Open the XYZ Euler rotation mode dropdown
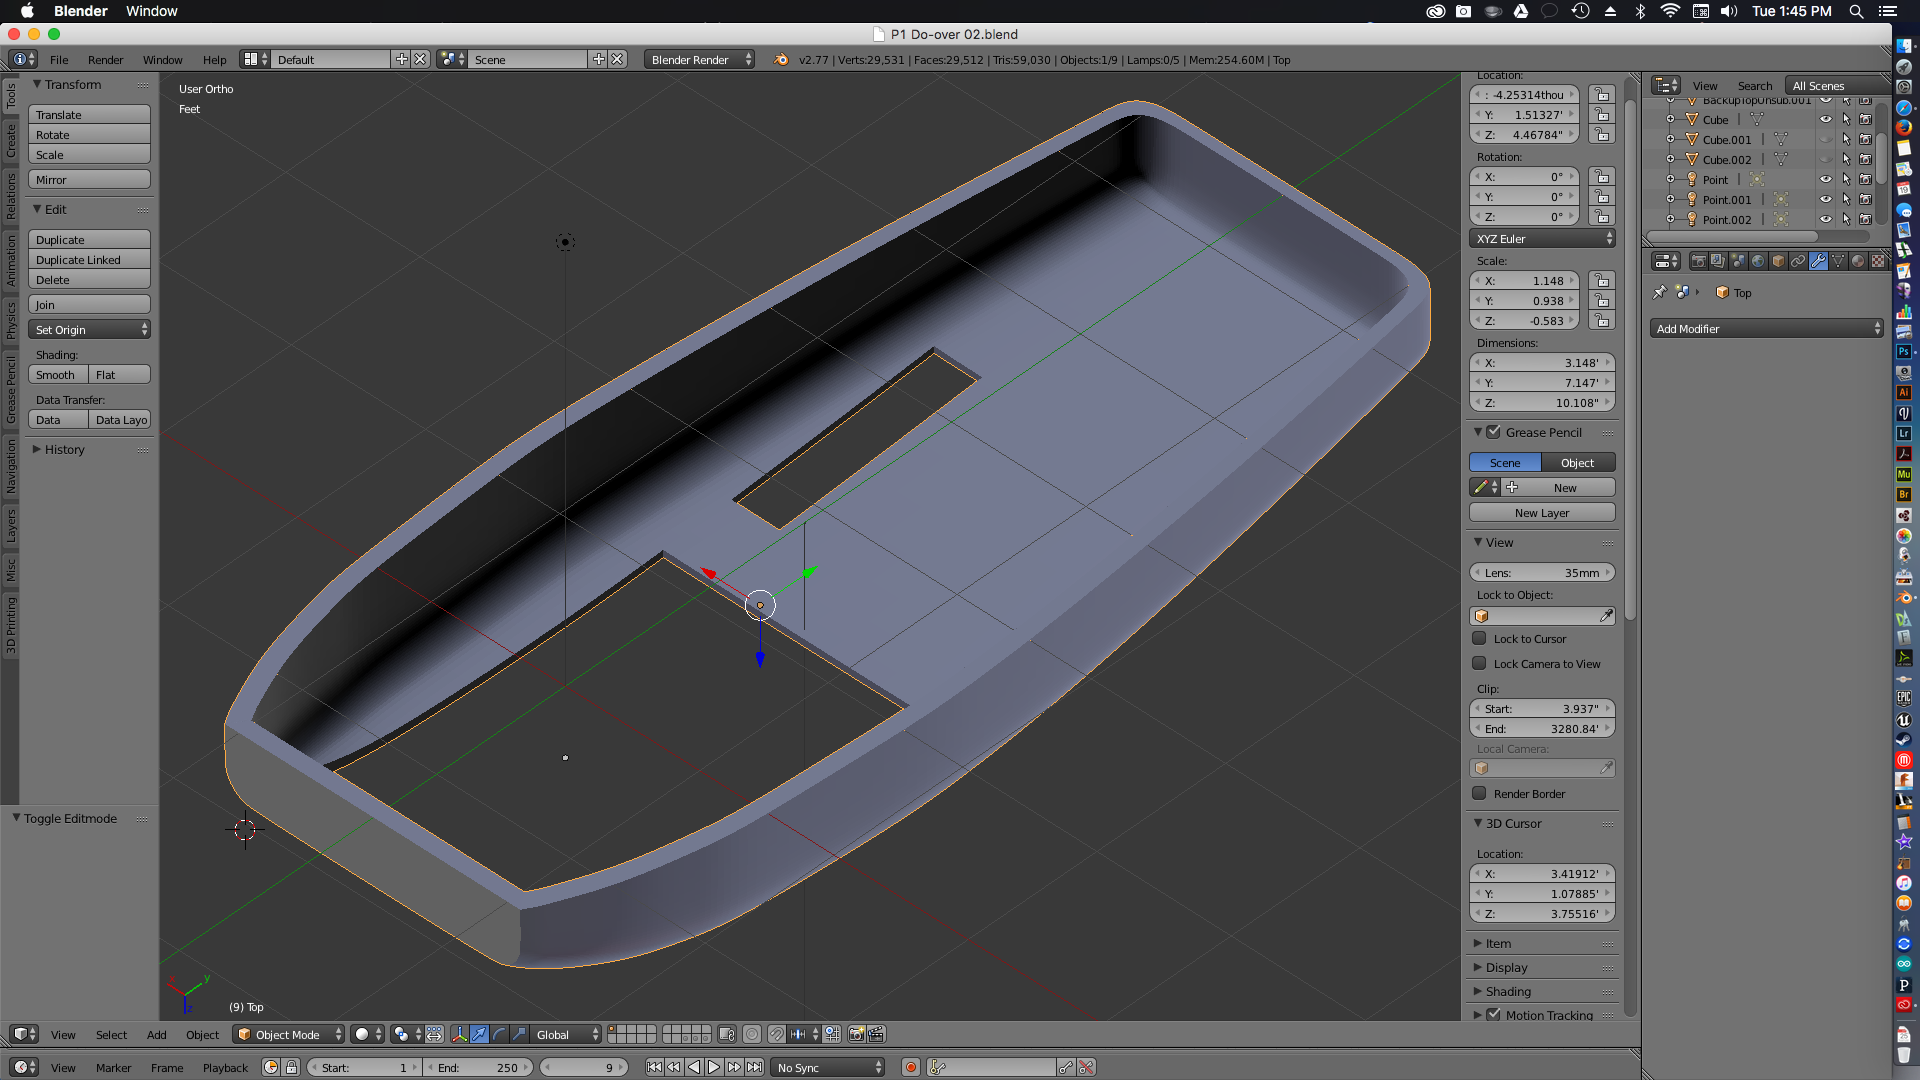The image size is (1920, 1080). [x=1542, y=238]
